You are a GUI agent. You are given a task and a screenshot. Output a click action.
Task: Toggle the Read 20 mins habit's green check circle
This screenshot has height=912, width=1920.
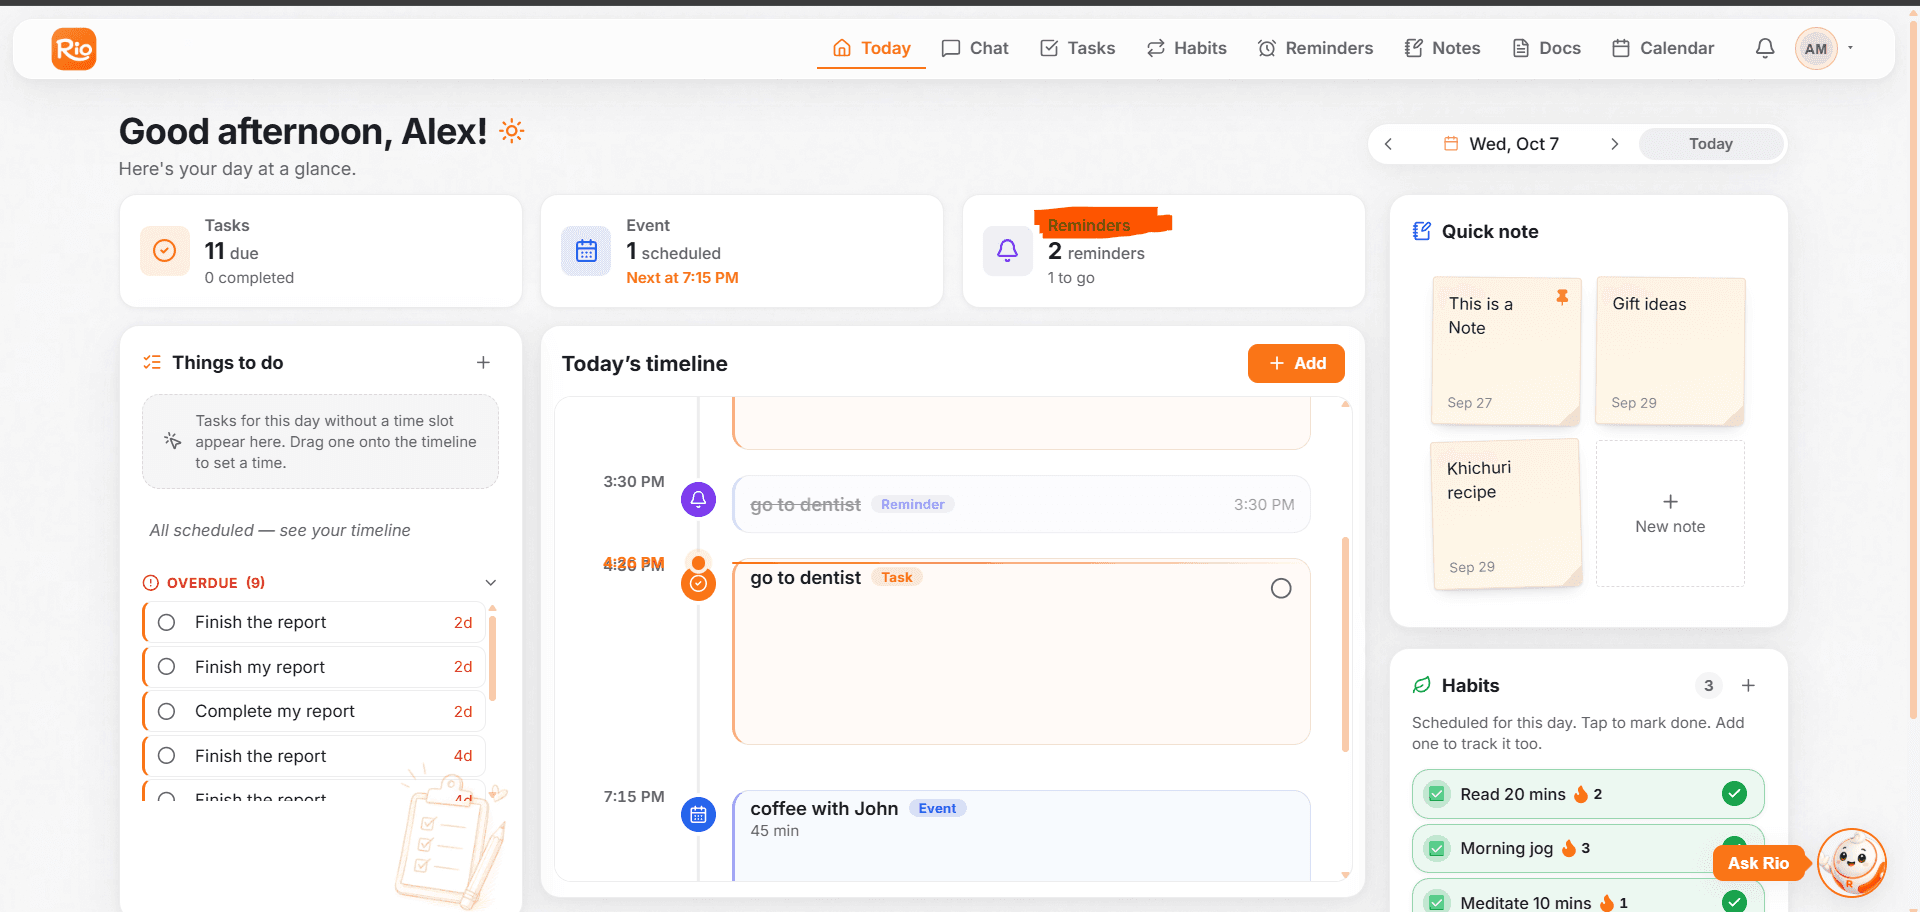point(1734,794)
